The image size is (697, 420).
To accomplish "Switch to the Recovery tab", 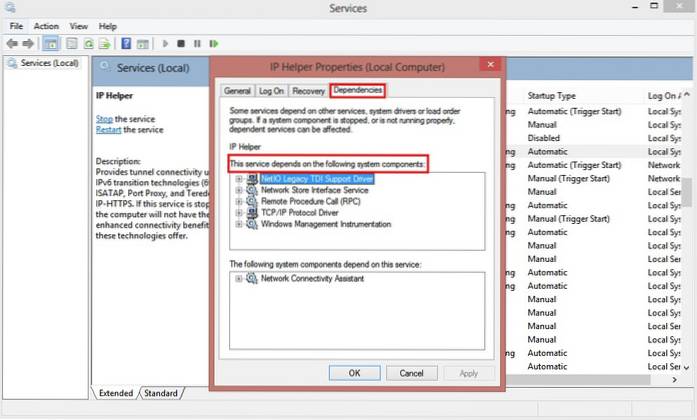I will 309,90.
